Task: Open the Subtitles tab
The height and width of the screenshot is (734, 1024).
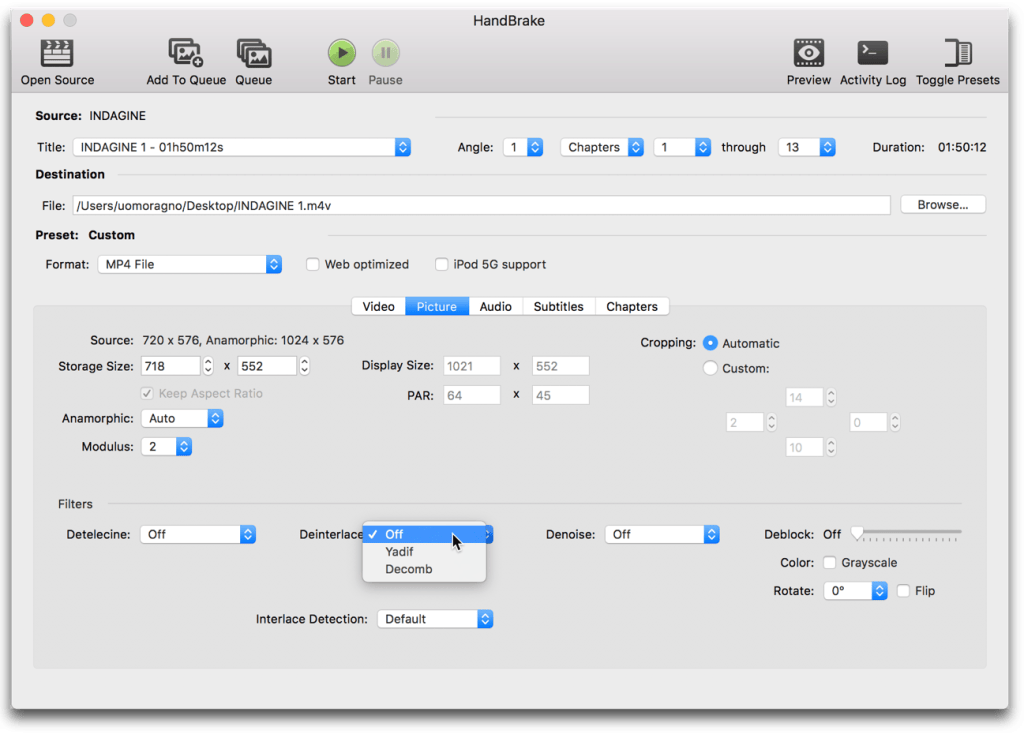Action: (x=558, y=306)
